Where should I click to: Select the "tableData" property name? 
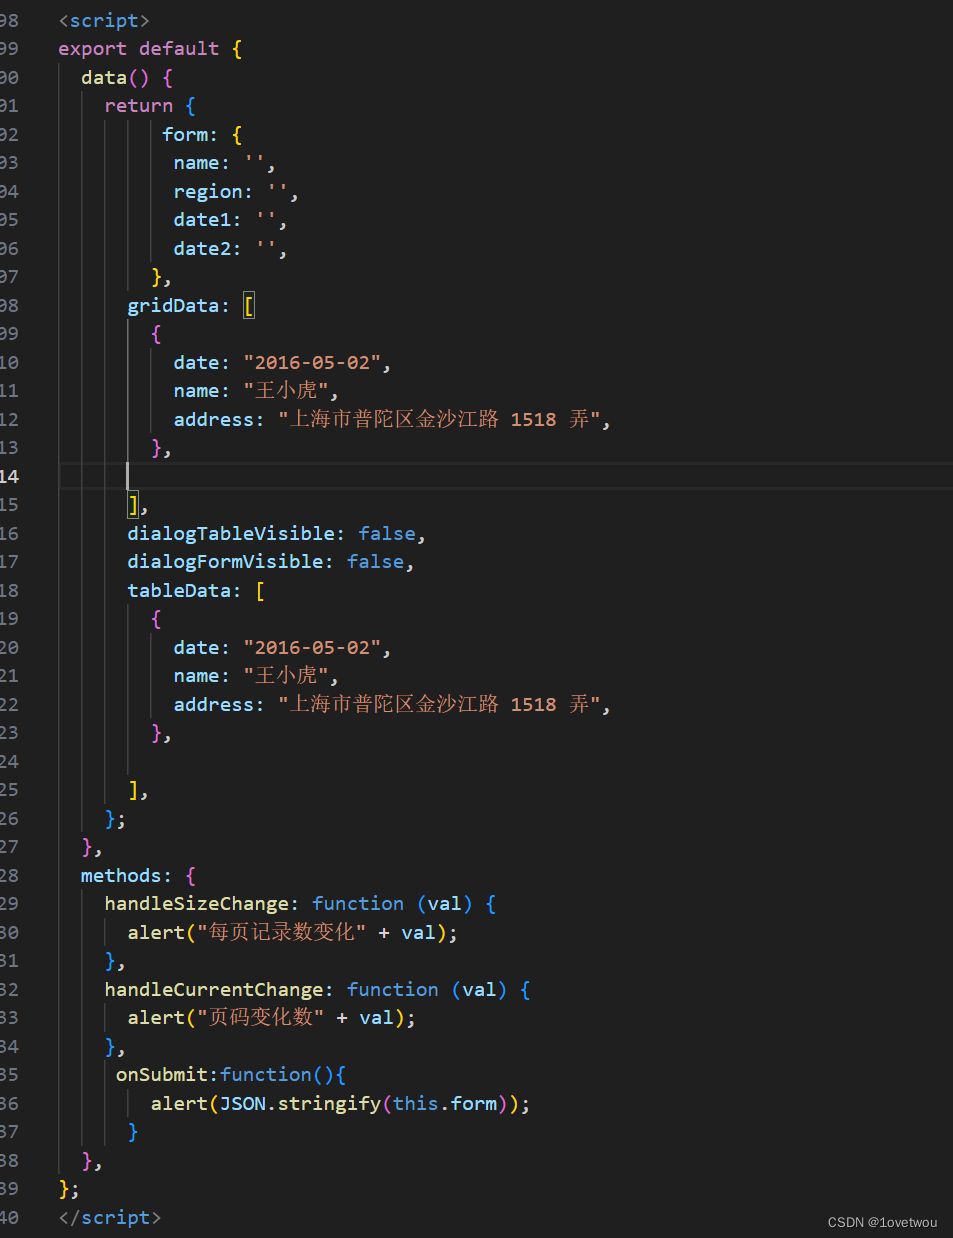tap(180, 590)
